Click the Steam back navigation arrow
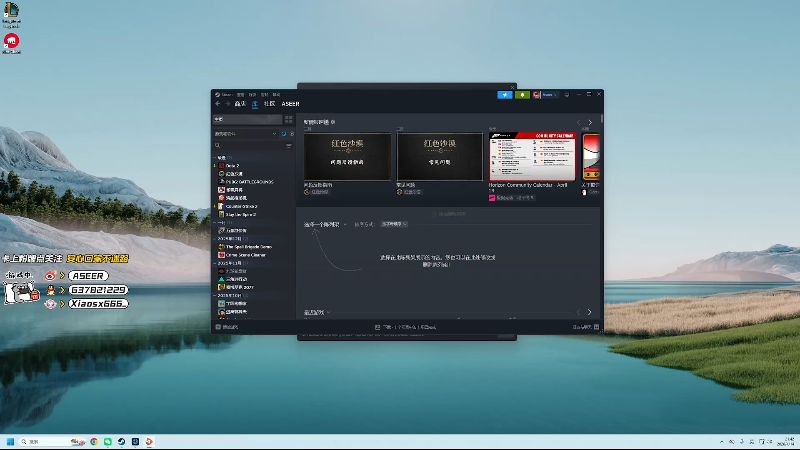Image resolution: width=800 pixels, height=450 pixels. point(218,104)
